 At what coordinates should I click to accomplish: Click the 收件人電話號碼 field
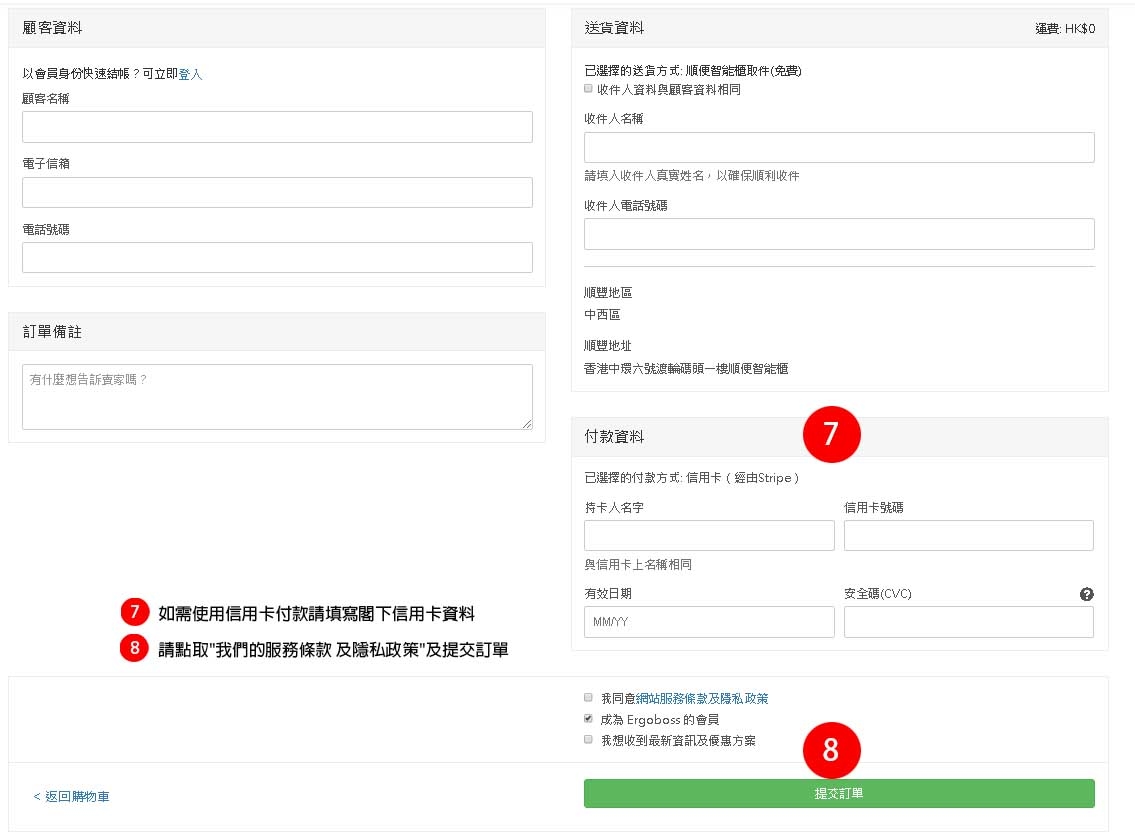(x=839, y=234)
